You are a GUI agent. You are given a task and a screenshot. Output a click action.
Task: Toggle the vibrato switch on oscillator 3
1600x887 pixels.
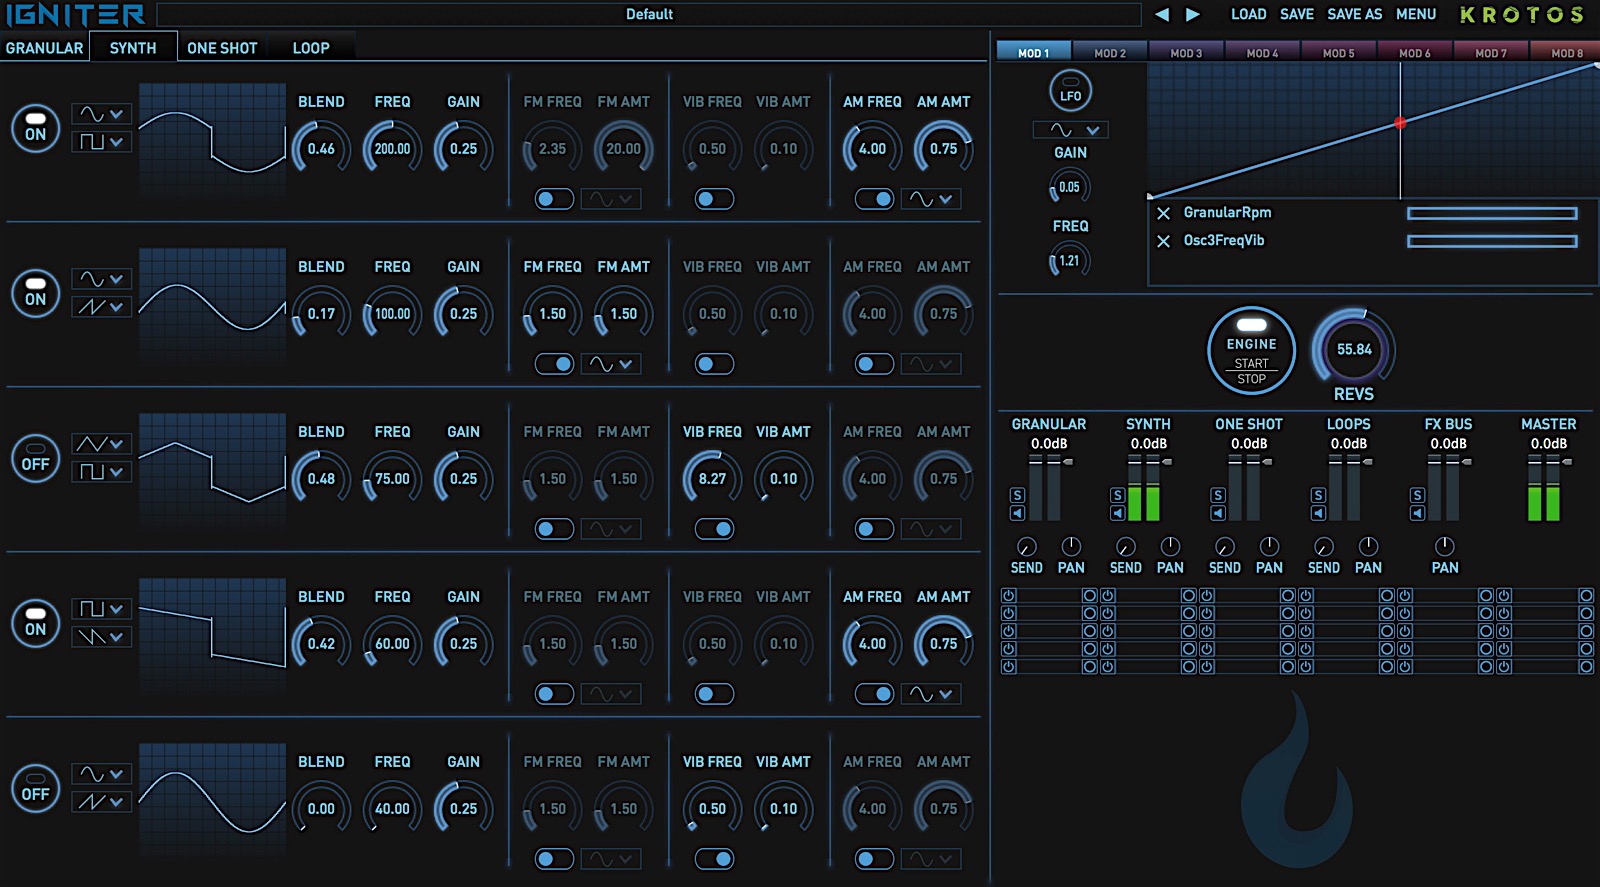[714, 529]
